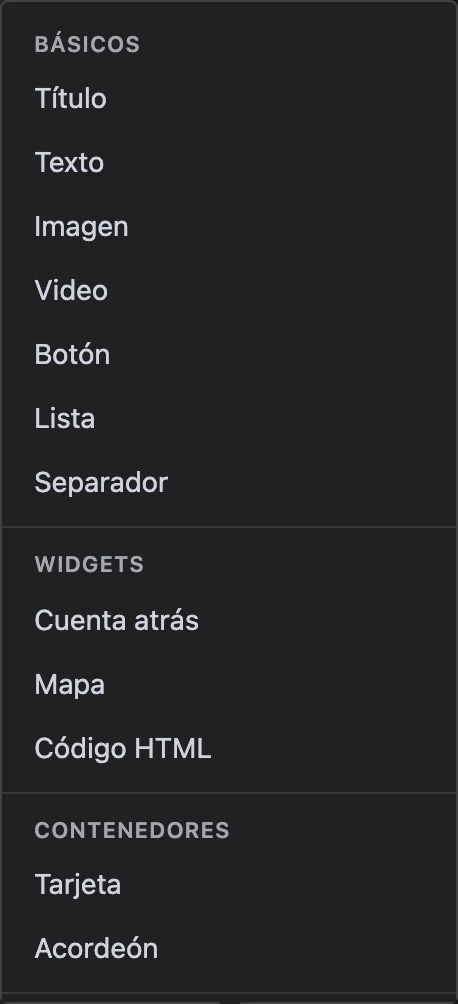The image size is (458, 1004).
Task: Add a Botón element
Action: pyautogui.click(x=229, y=355)
